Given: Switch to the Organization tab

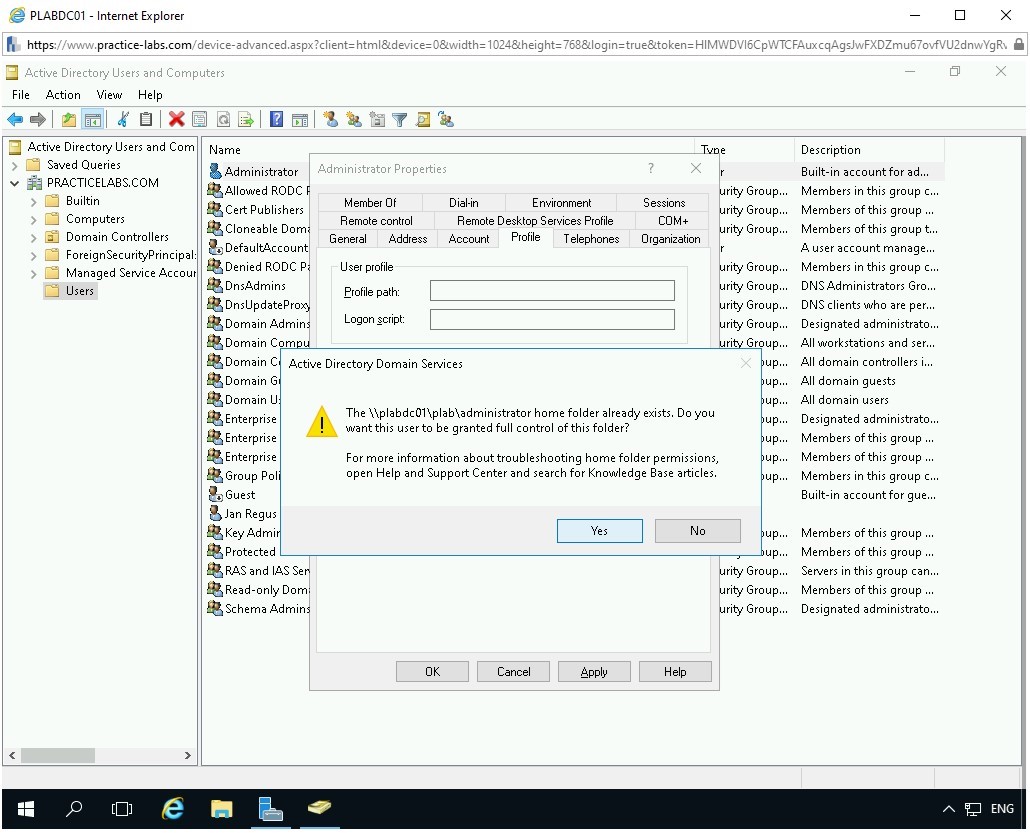Looking at the screenshot, I should pos(670,238).
